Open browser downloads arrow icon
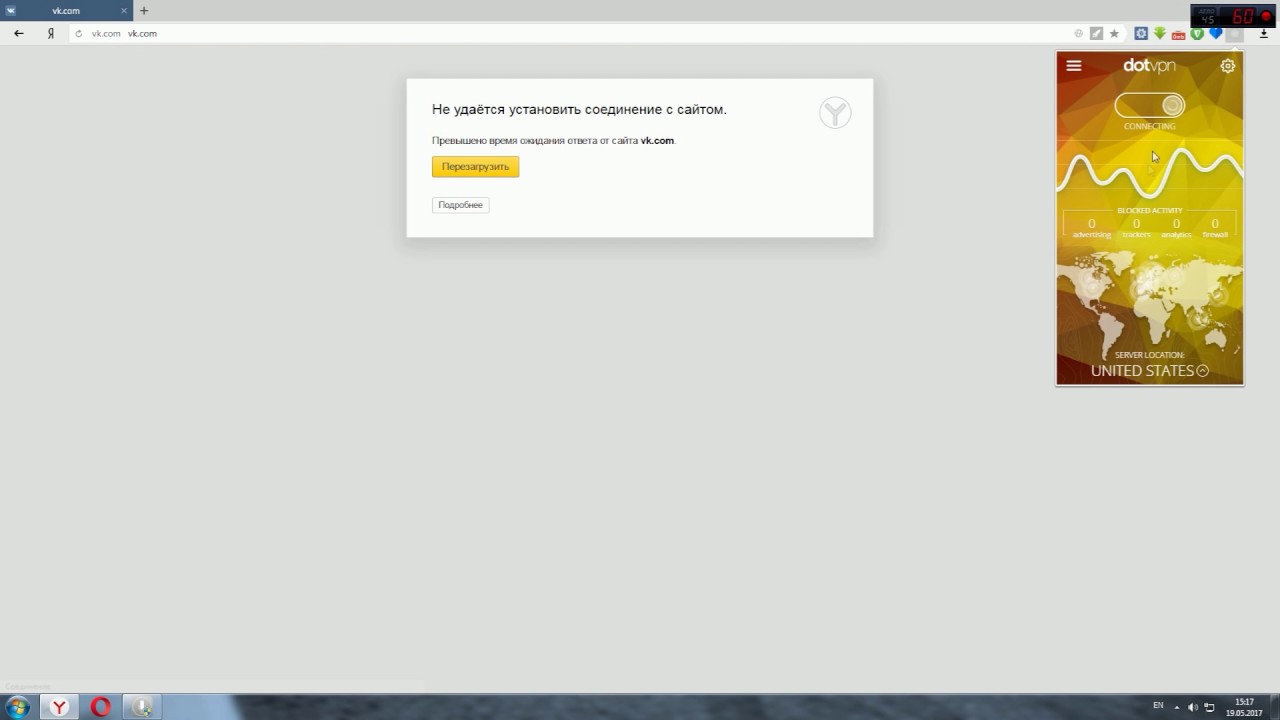The width and height of the screenshot is (1280, 720). click(1264, 33)
